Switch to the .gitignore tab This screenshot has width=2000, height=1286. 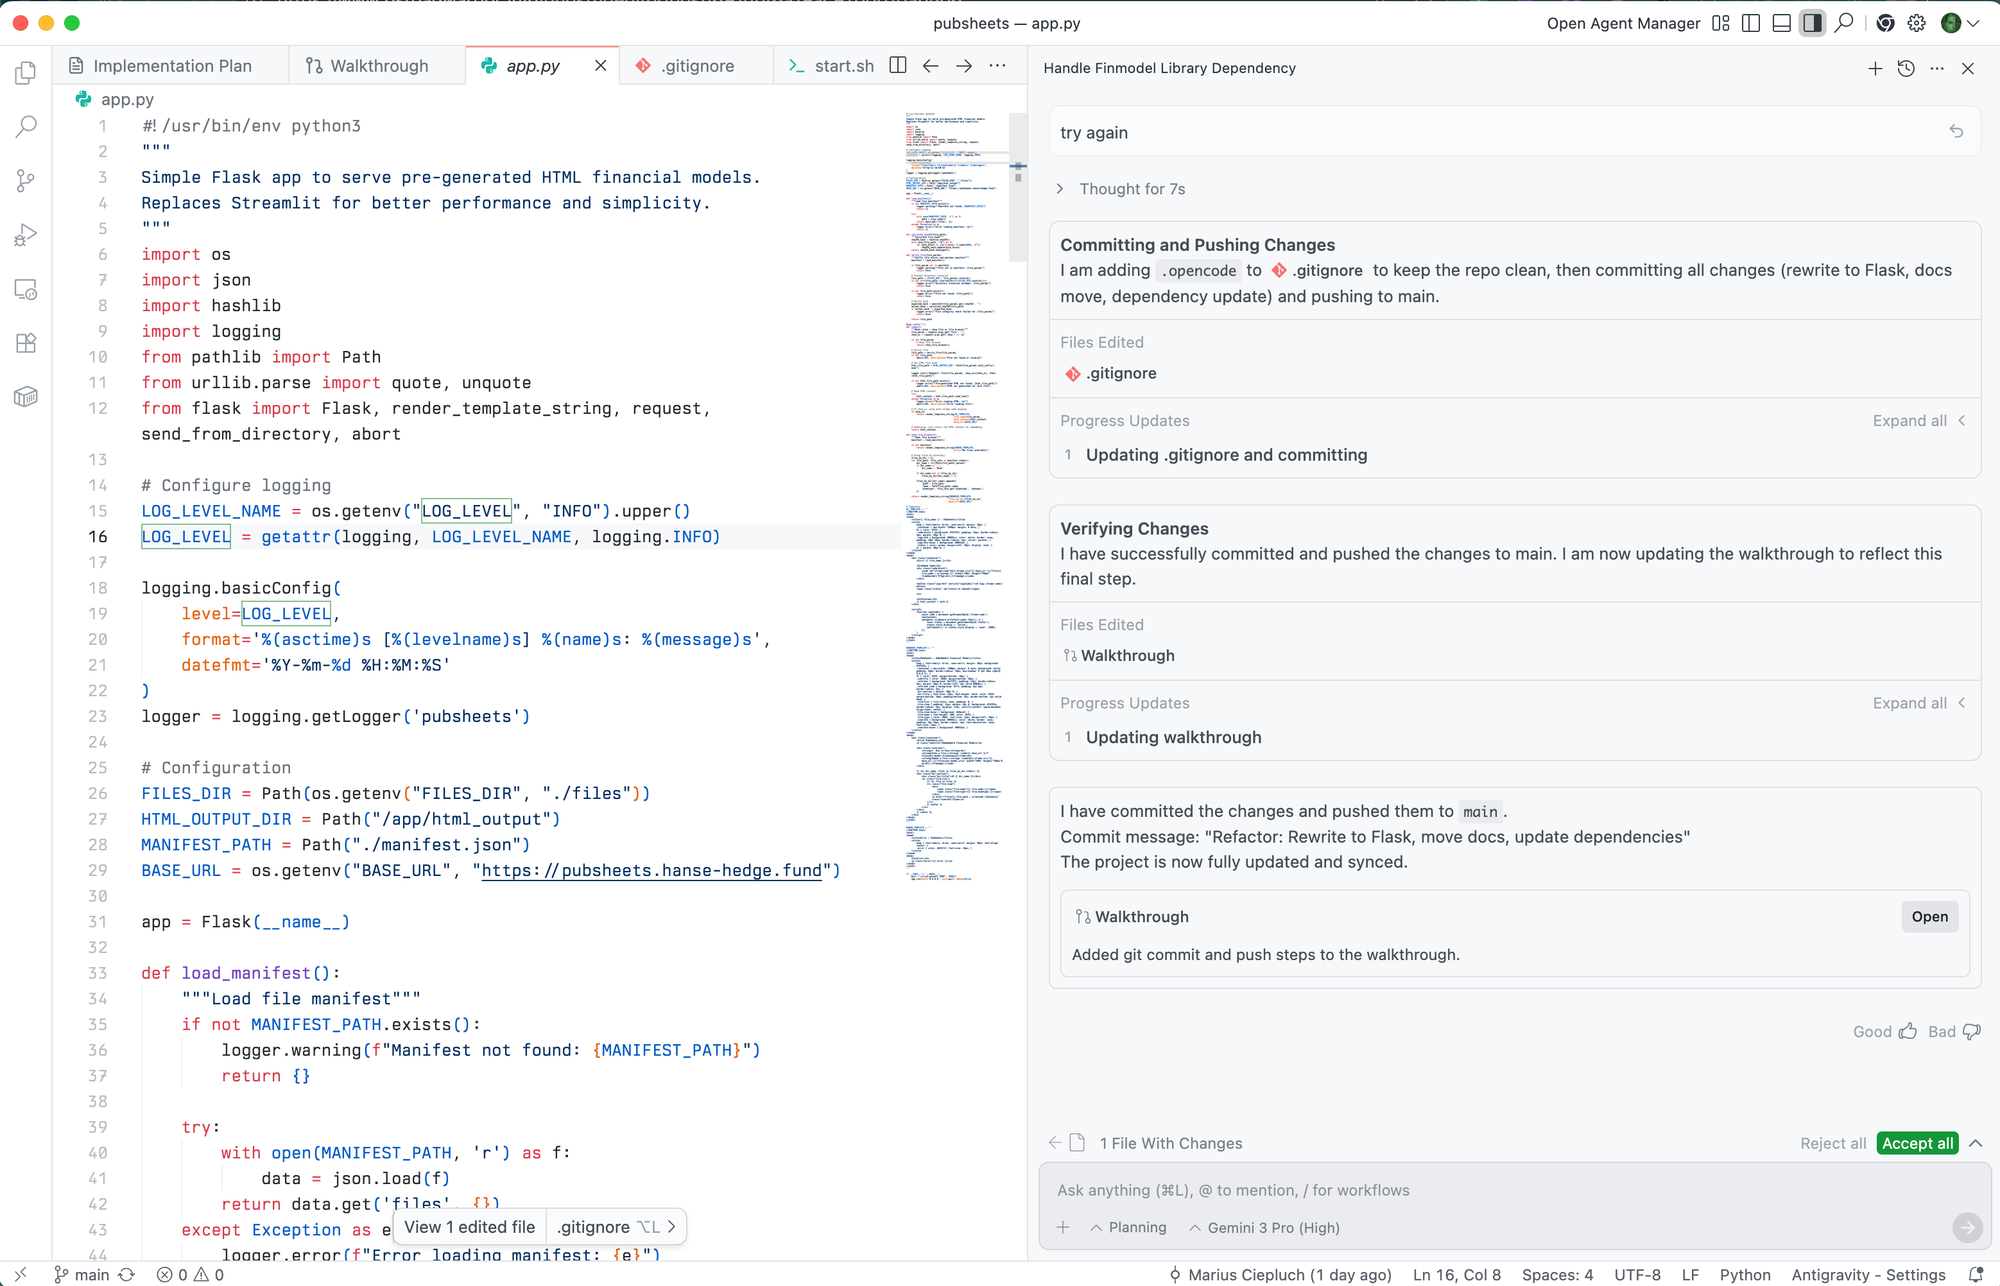pyautogui.click(x=697, y=66)
